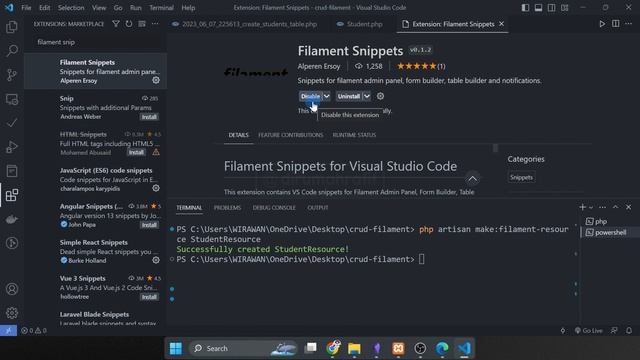Open Run and Debug view
Viewport: 640px width, 360px height.
[x=12, y=147]
